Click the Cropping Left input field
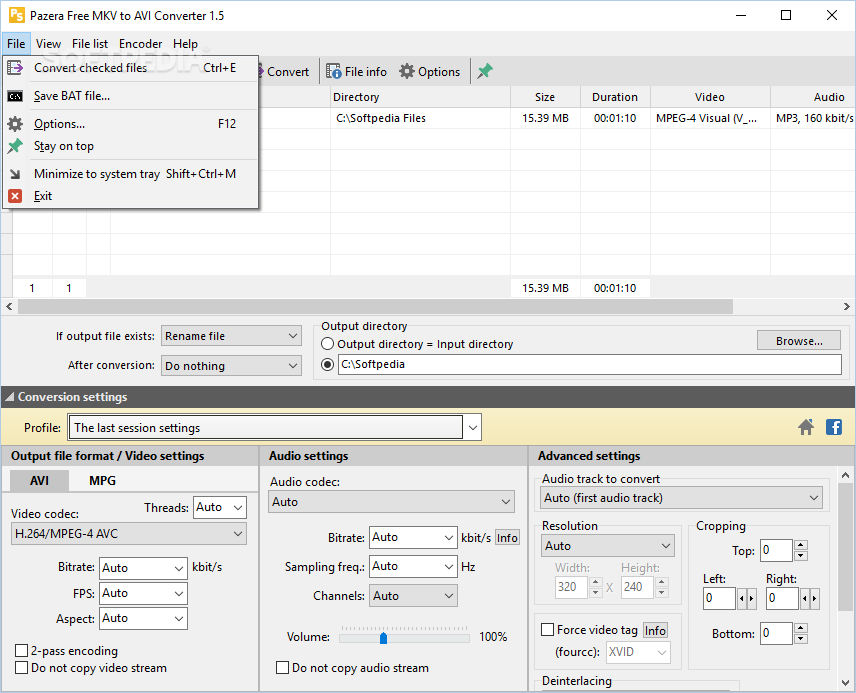The width and height of the screenshot is (856, 693). (x=719, y=599)
